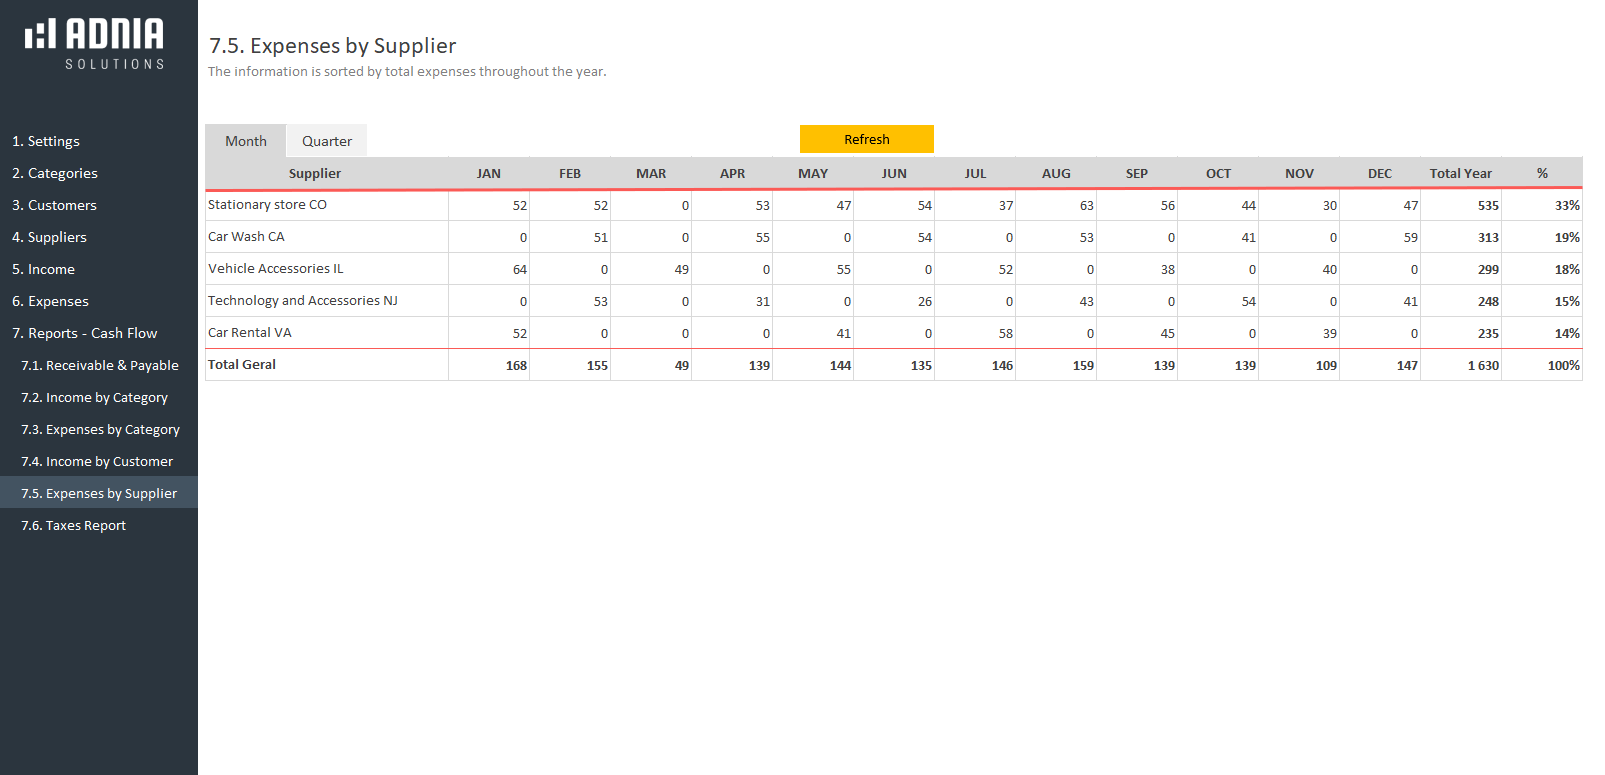Open the Income section
This screenshot has height=775, width=1605.
pos(43,269)
